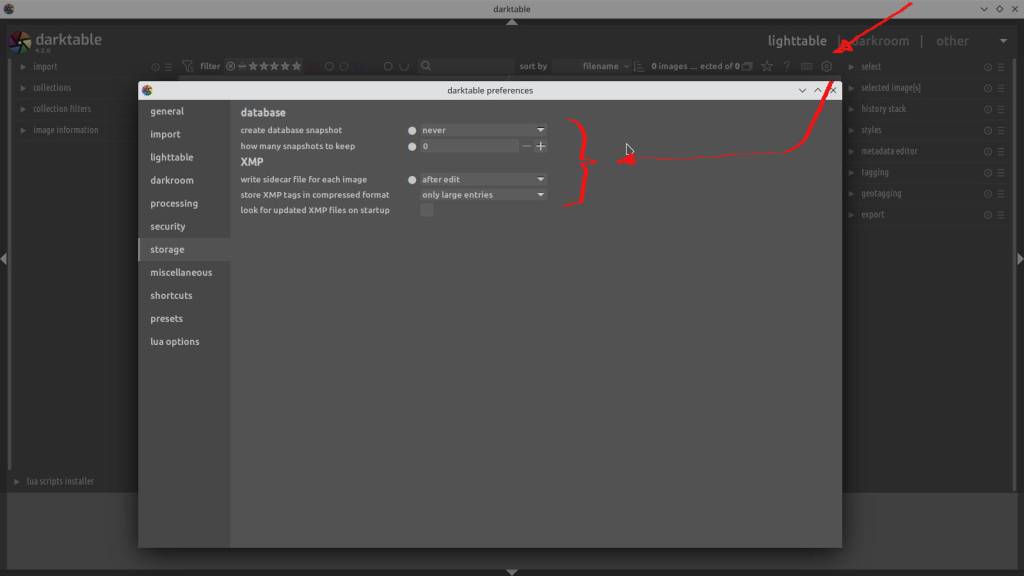Screen dimensions: 1024x576
Task: Click the snapshots to keep number field
Action: [x=469, y=146]
